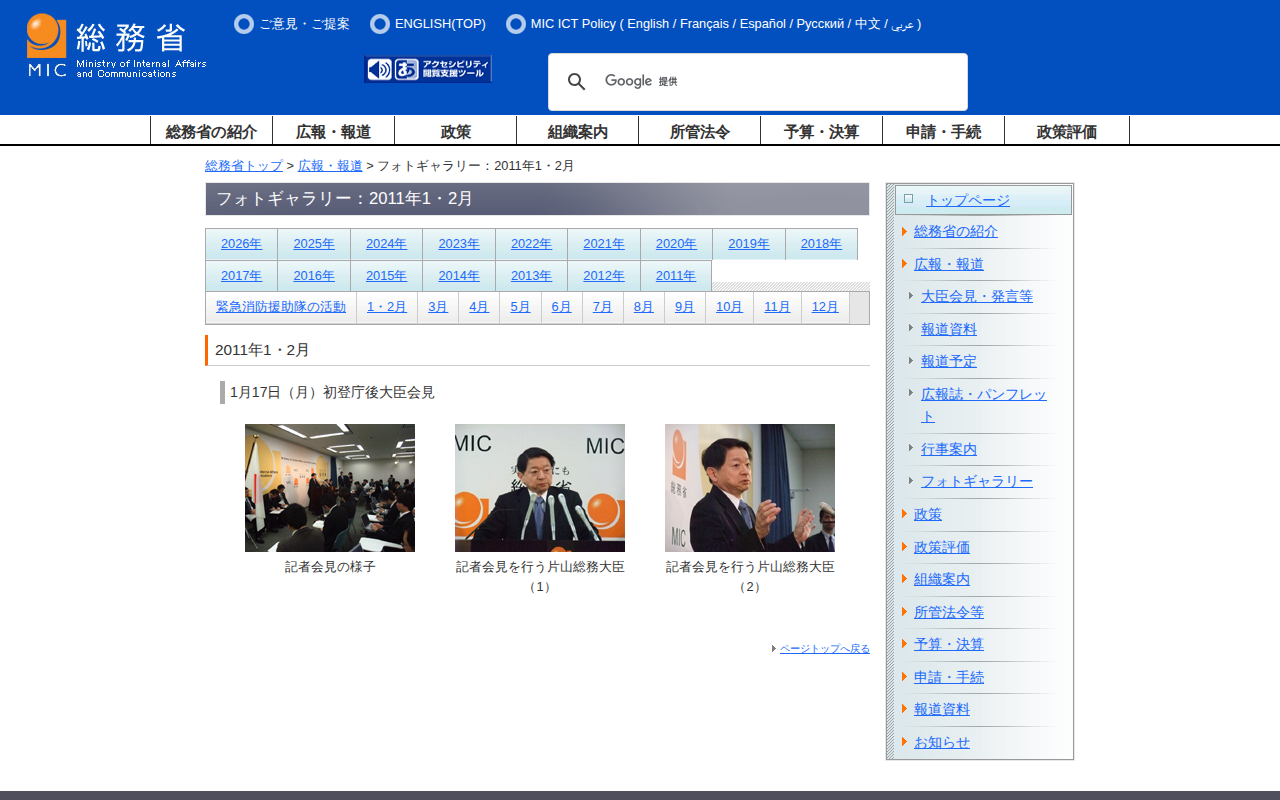Click the arrow icon next to ページトップへ戻る

tap(774, 649)
